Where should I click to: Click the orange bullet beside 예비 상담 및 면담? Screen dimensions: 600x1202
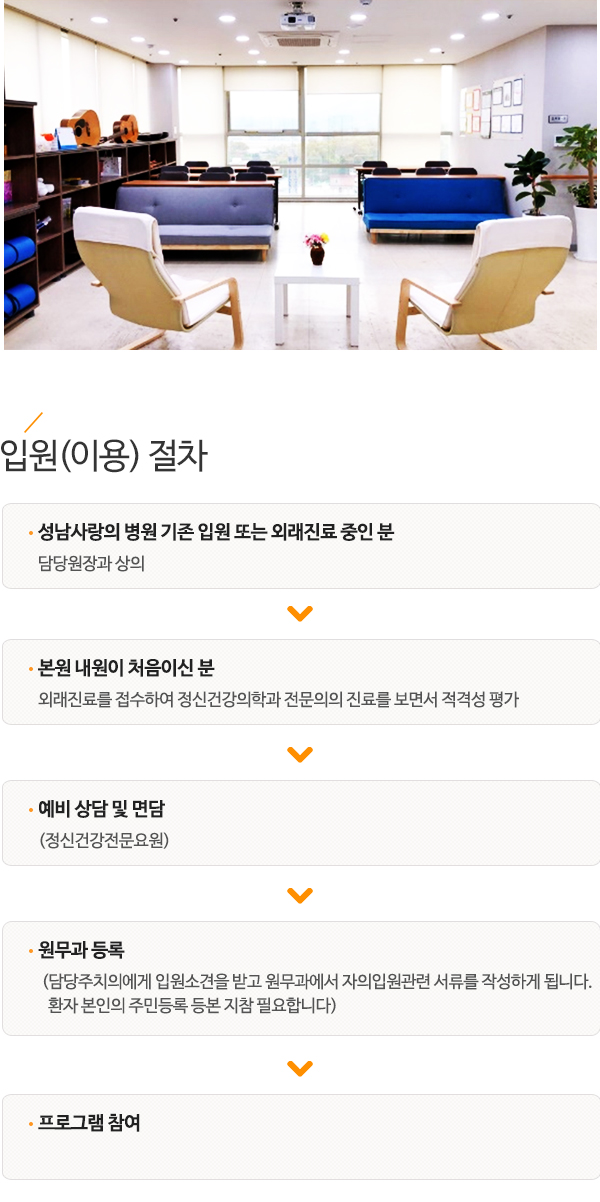coord(31,810)
